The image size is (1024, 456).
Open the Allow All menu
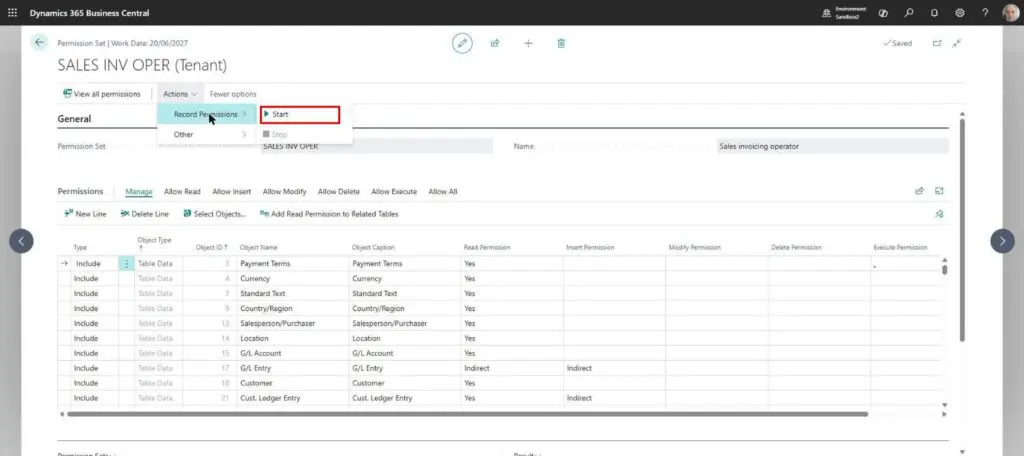(x=443, y=191)
